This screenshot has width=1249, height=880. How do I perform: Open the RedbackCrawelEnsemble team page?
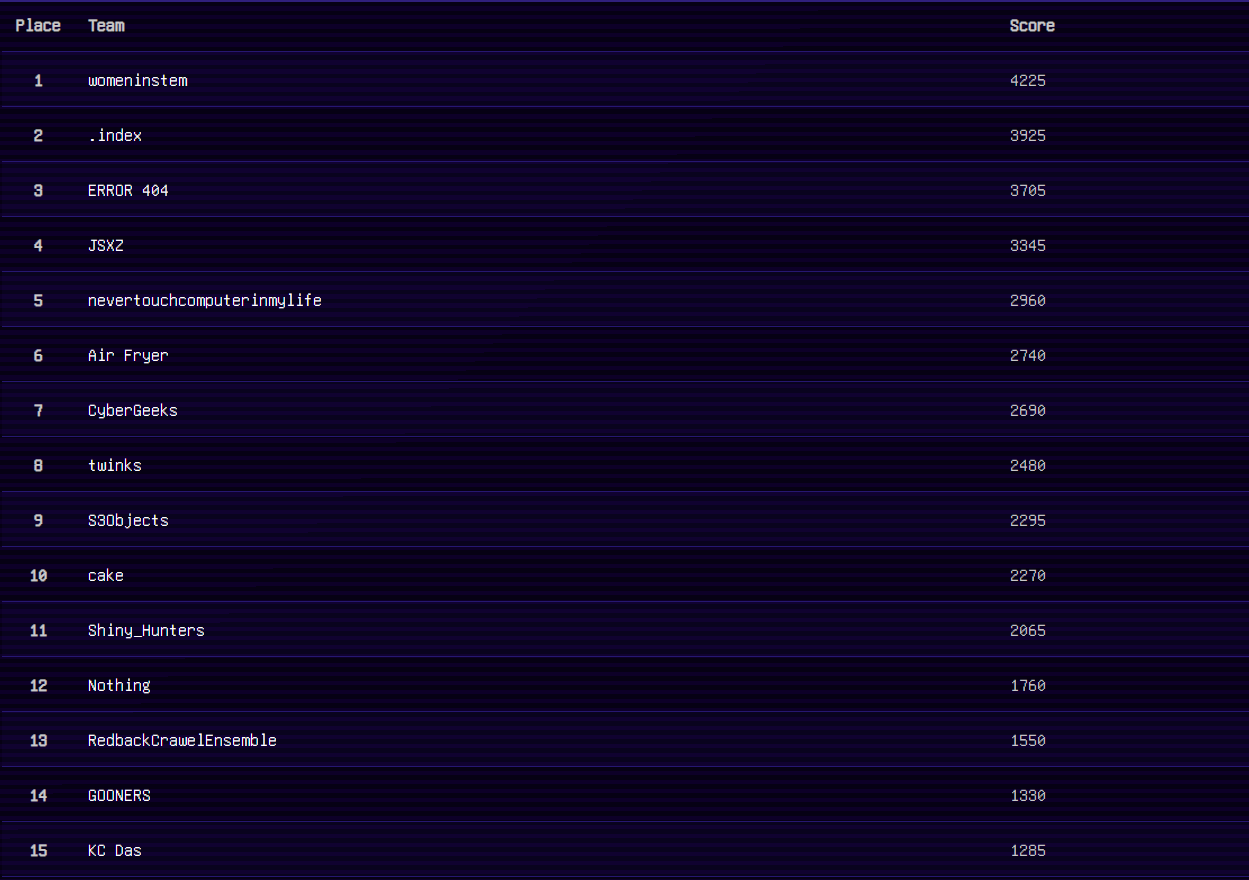click(182, 740)
